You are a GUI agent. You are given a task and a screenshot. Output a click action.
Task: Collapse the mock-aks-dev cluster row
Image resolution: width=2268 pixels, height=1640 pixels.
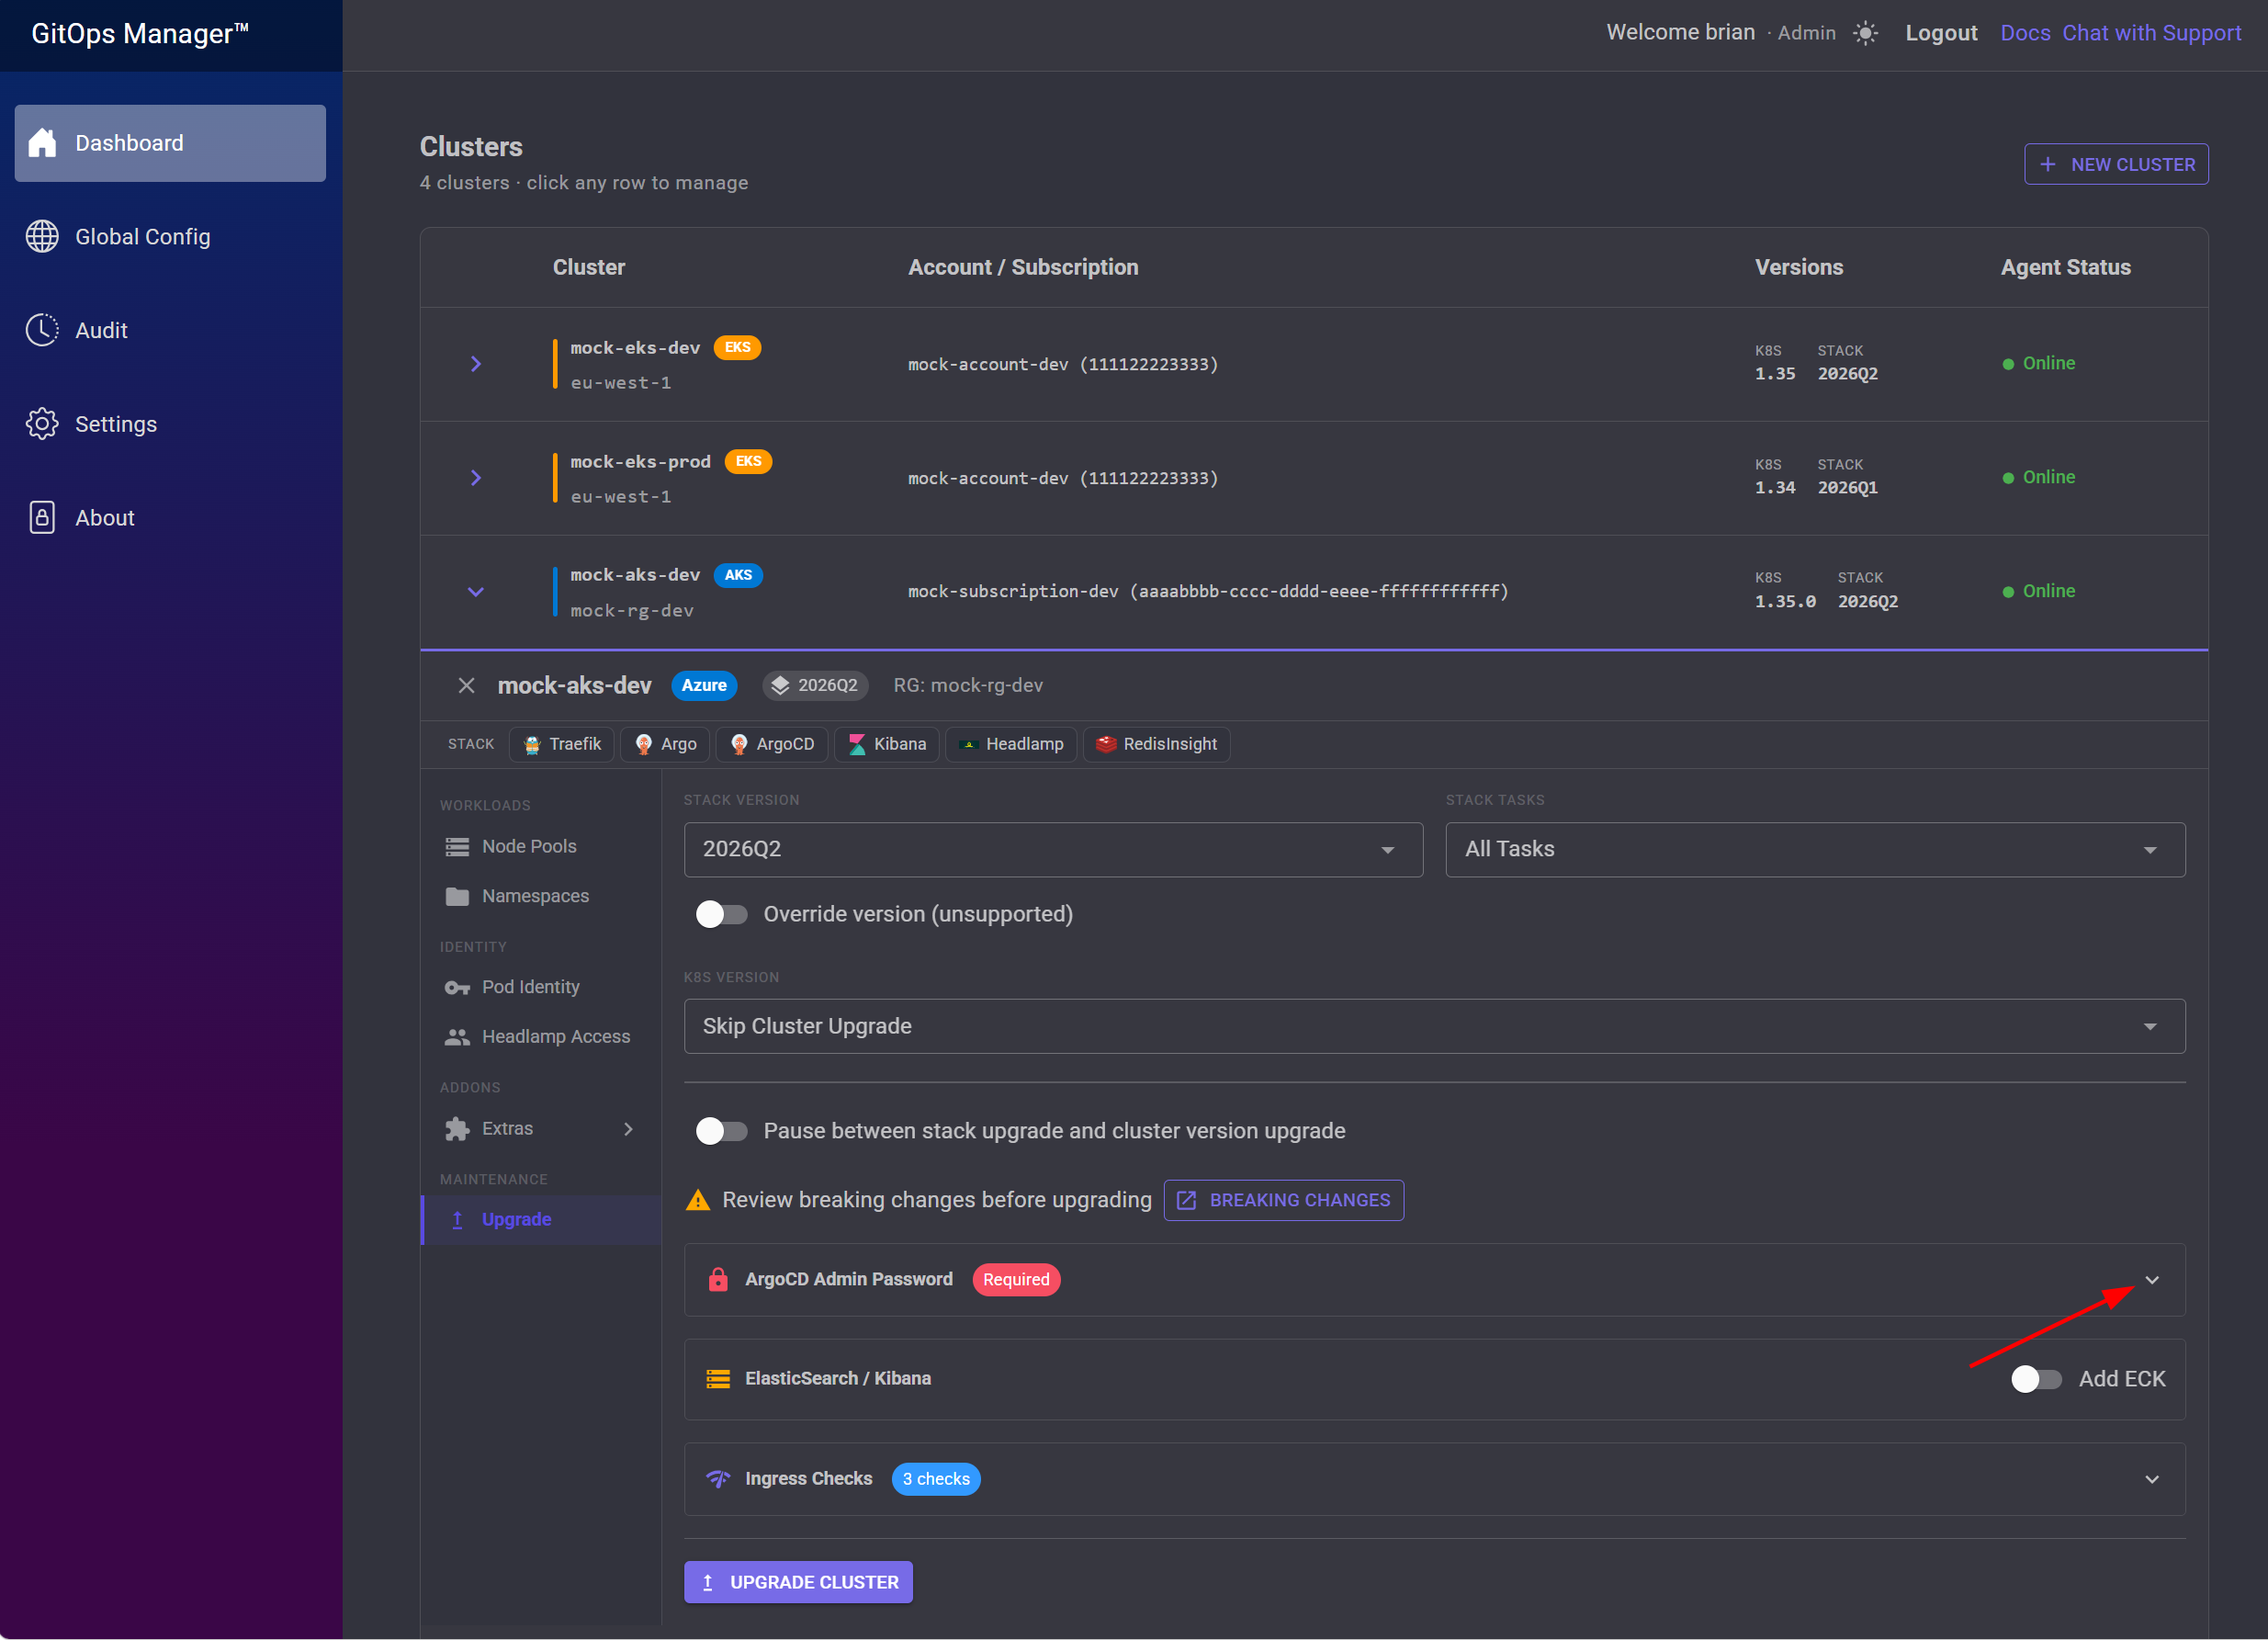coord(476,592)
